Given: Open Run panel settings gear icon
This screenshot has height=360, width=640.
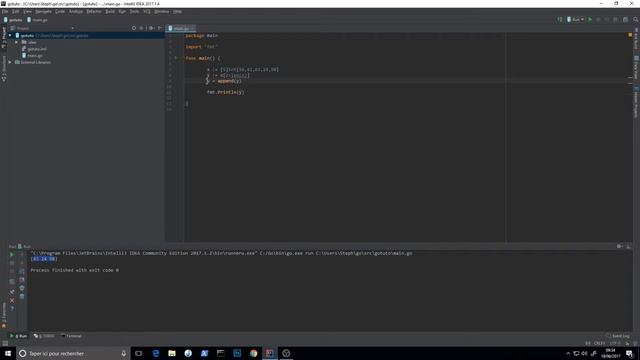Looking at the screenshot, I should coord(620,246).
